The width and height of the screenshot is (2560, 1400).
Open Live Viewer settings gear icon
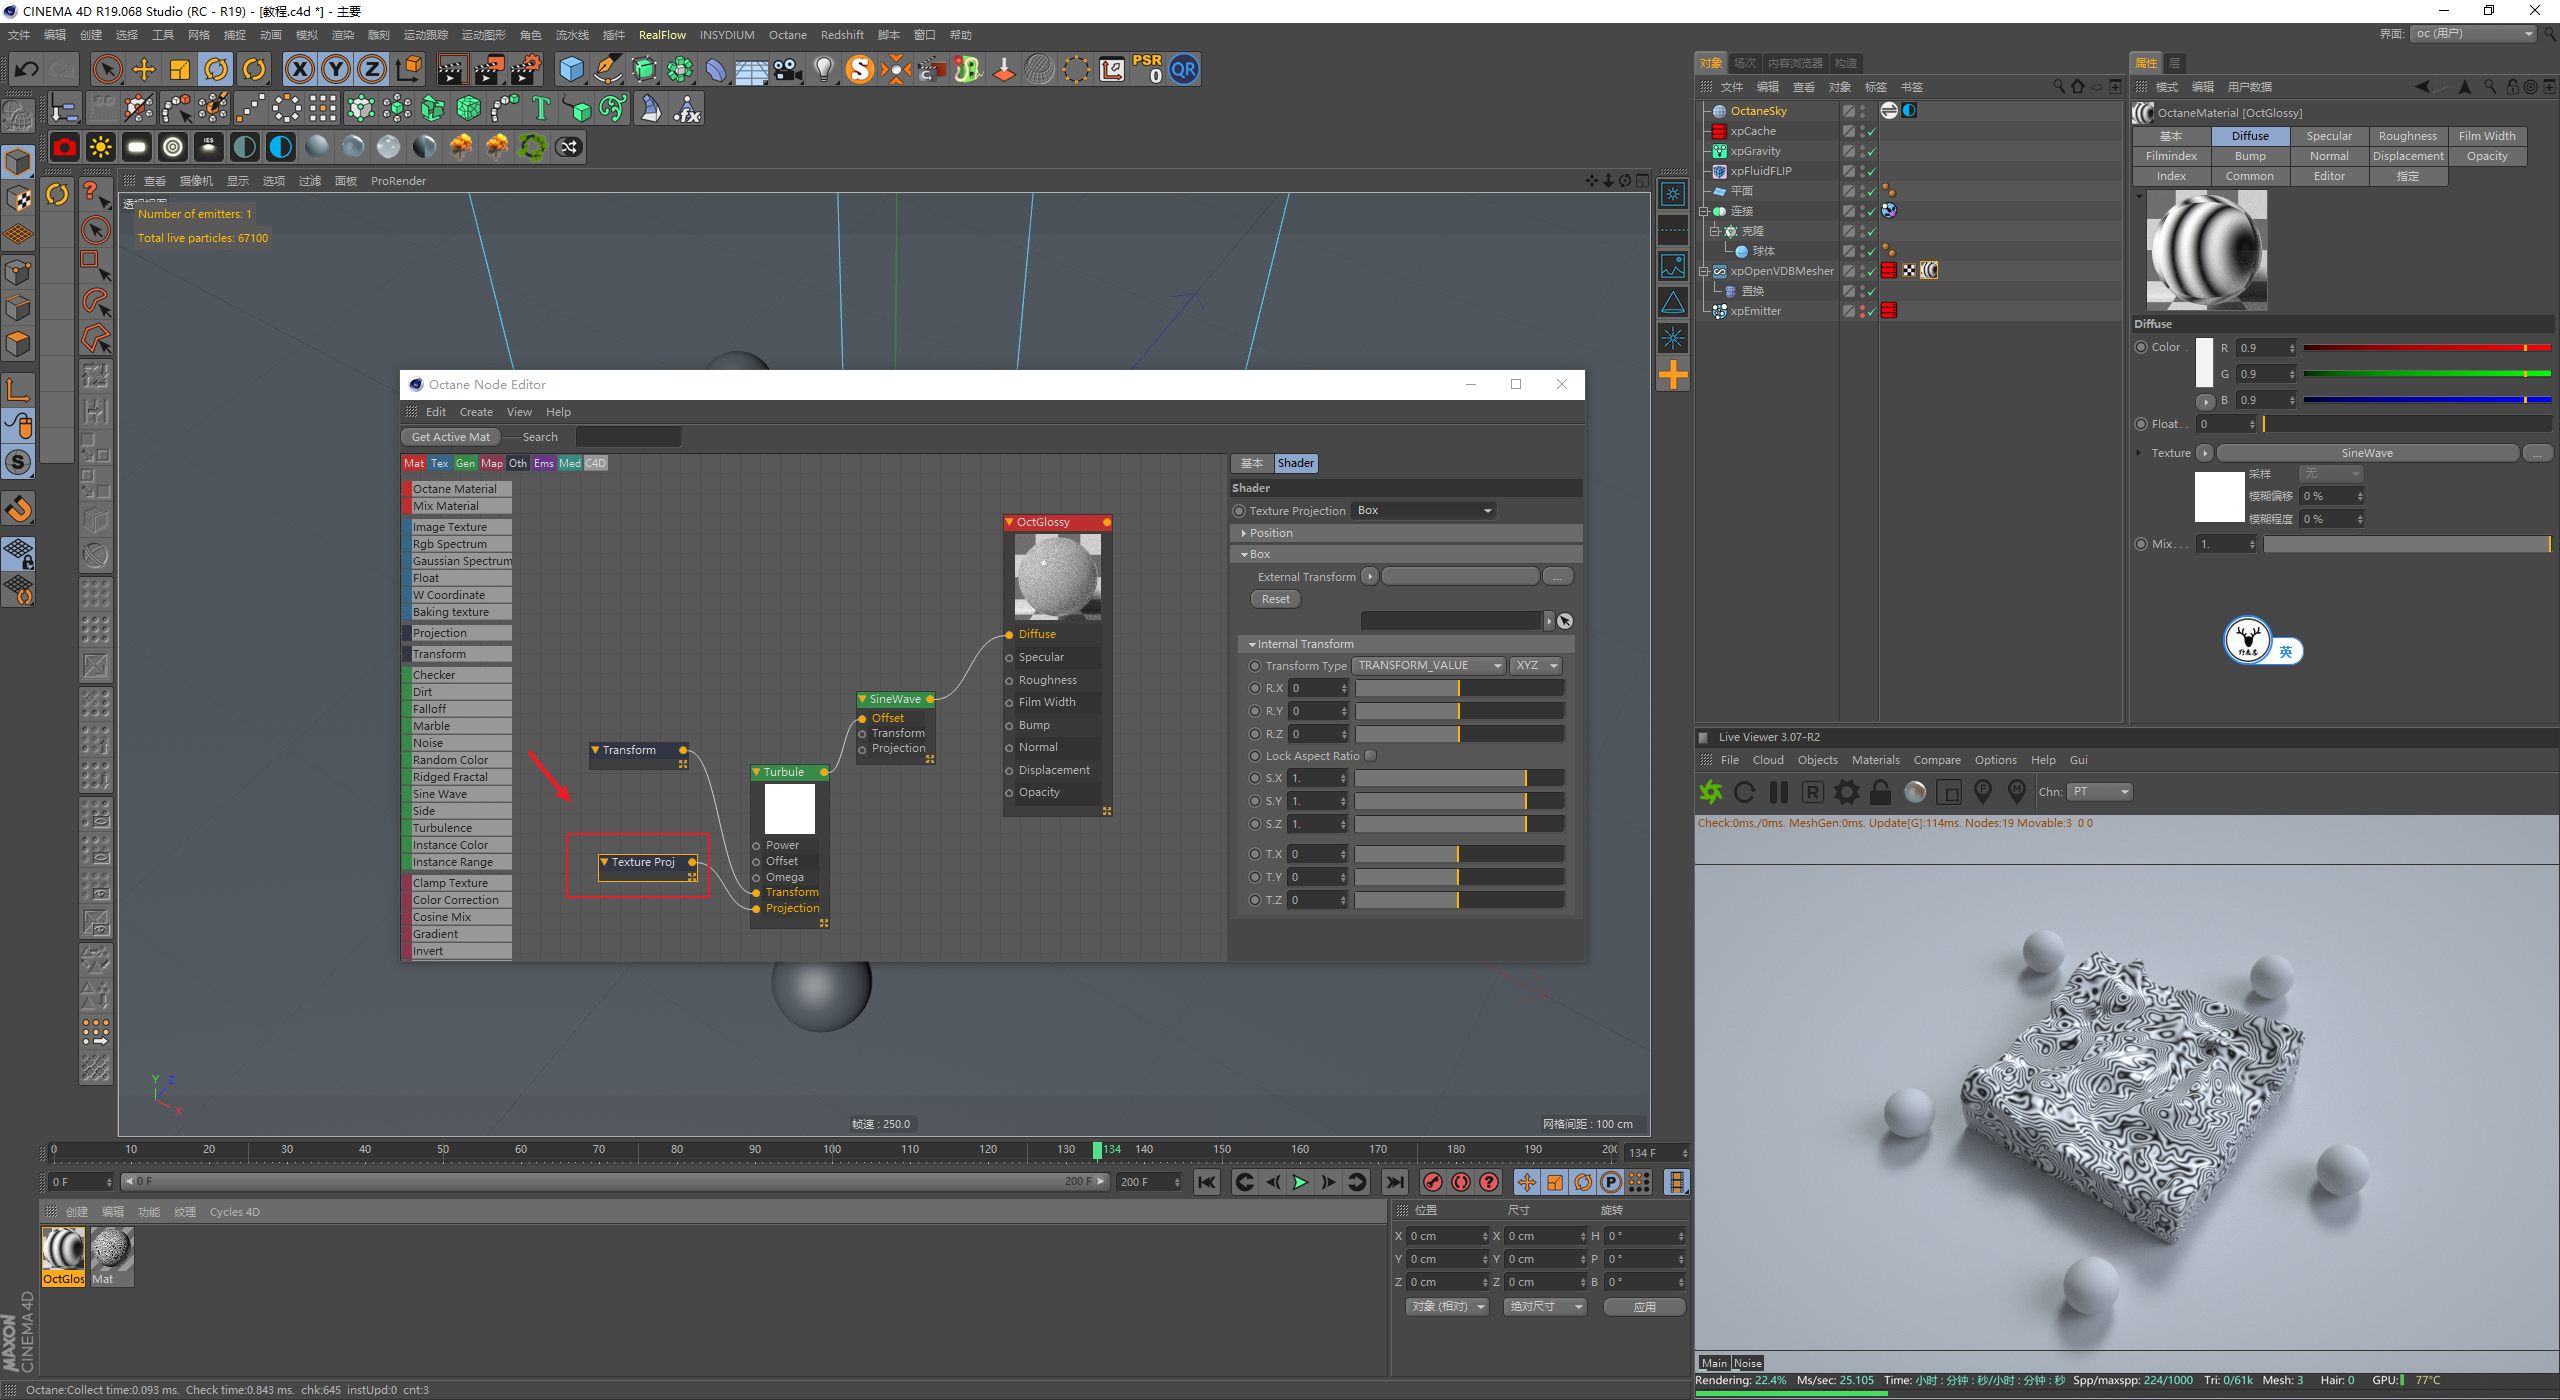point(1846,792)
